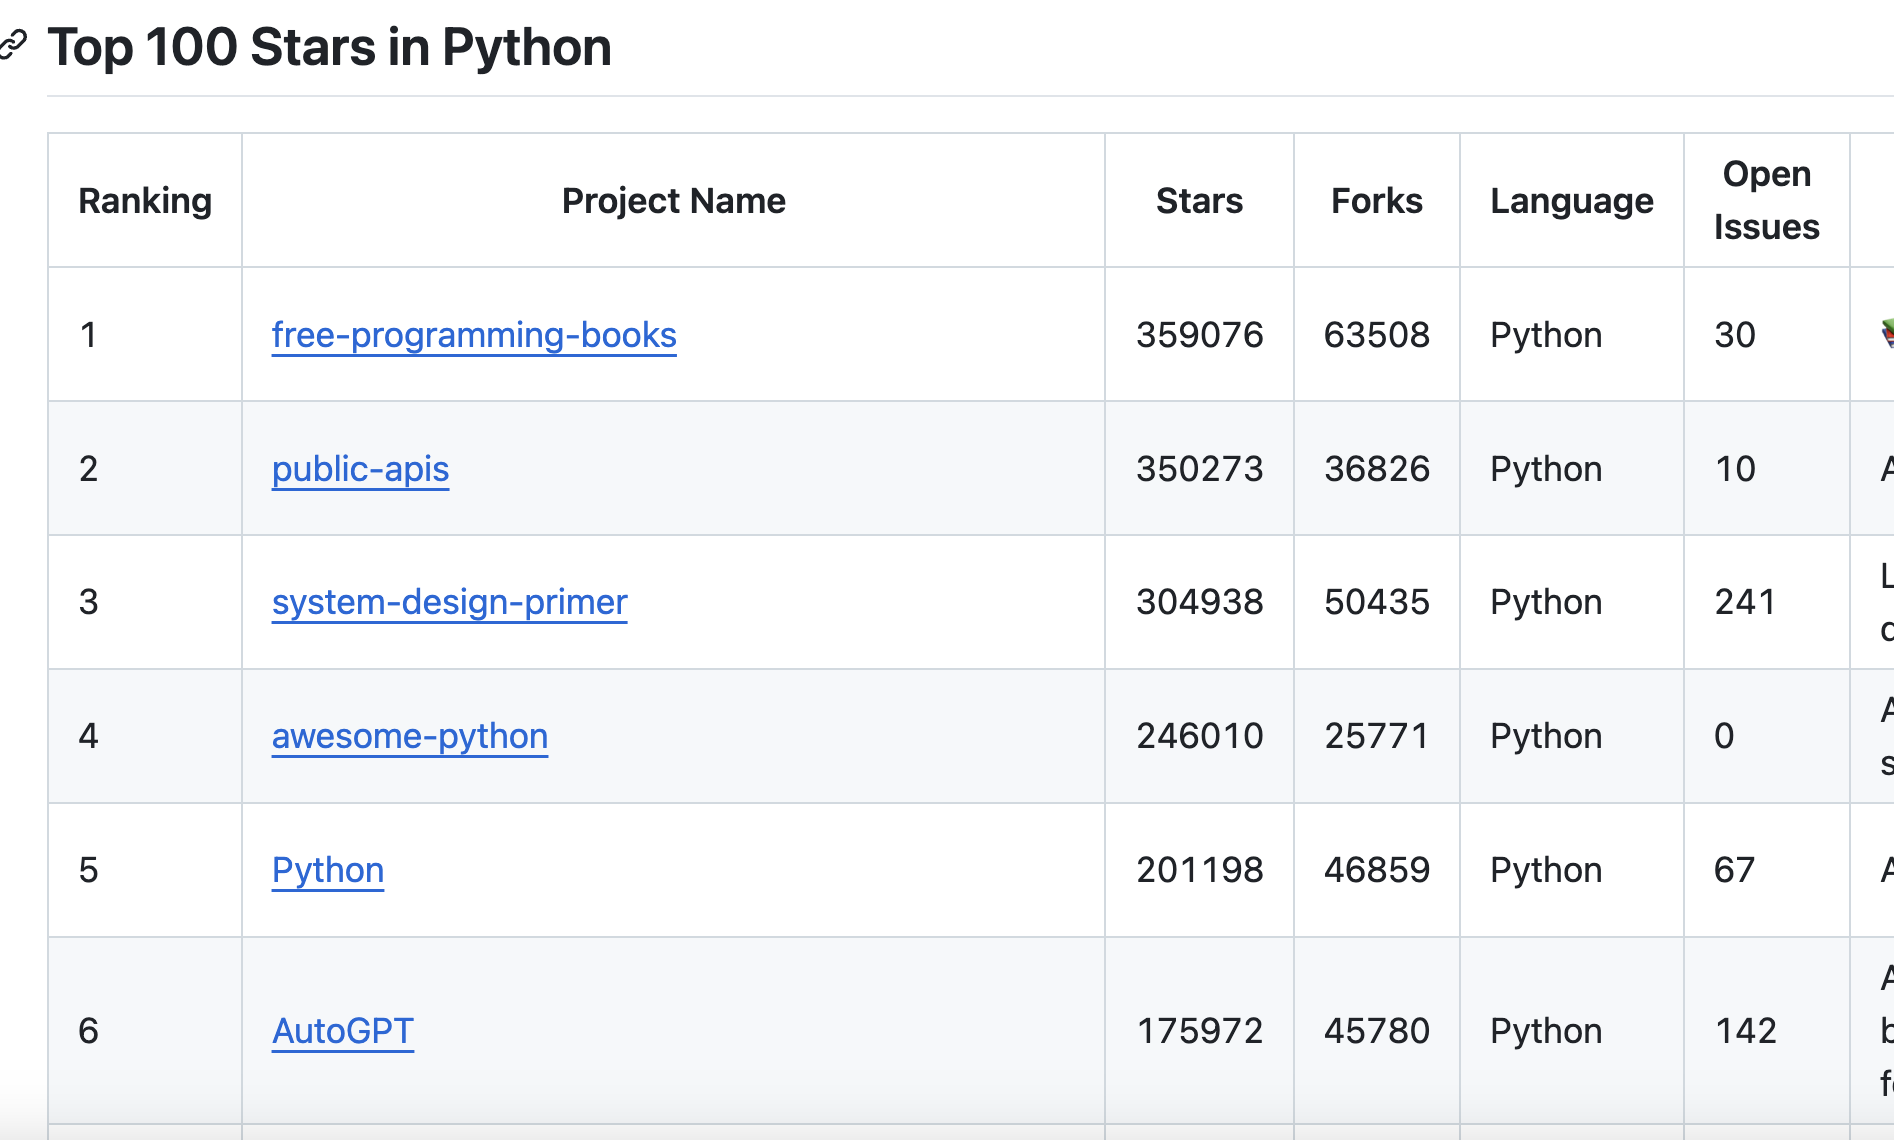Select the forks value 36826
Viewport: 1894px width, 1140px height.
coord(1376,469)
